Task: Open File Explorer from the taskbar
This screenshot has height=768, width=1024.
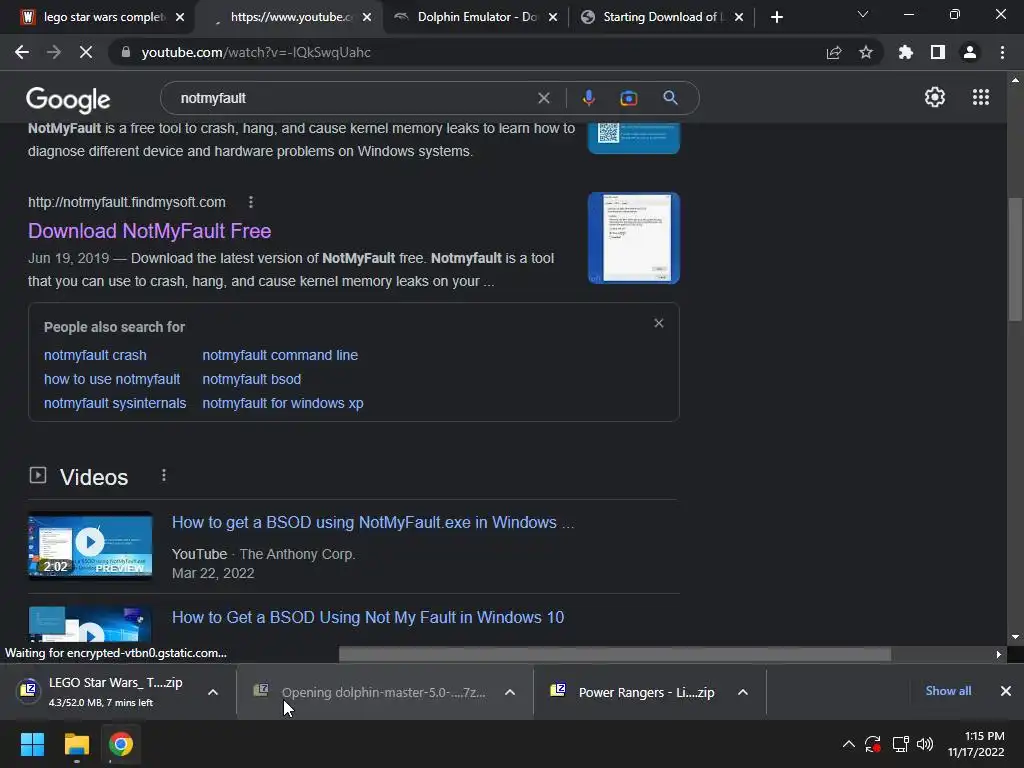Action: pos(76,744)
